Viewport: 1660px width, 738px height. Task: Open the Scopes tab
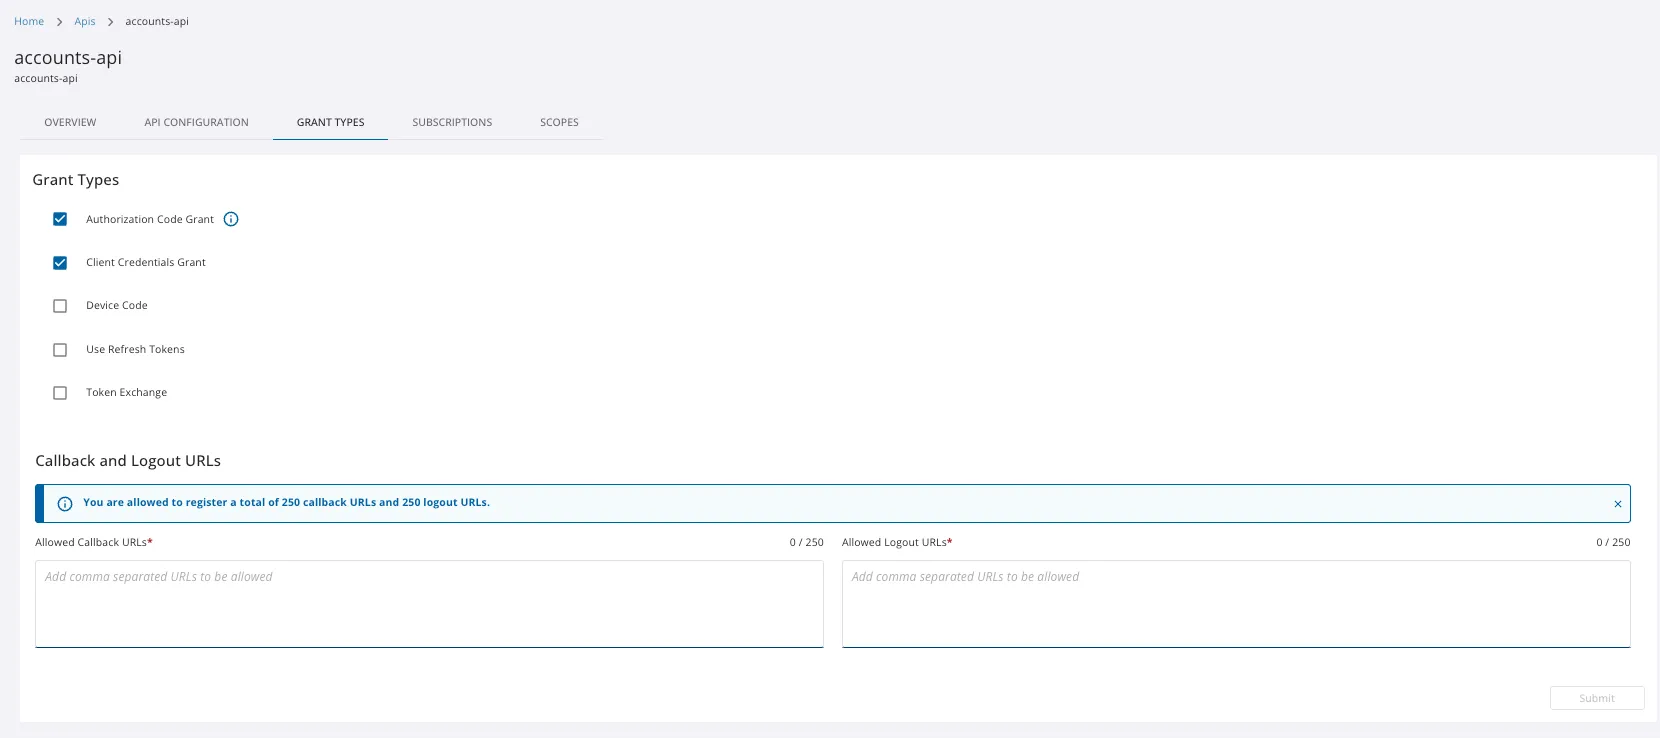point(559,122)
